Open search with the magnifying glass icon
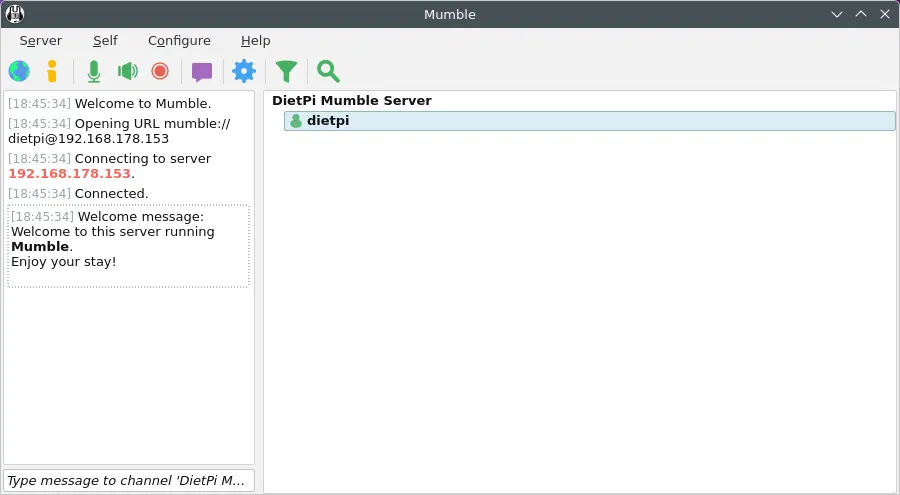The height and width of the screenshot is (495, 900). 328,71
